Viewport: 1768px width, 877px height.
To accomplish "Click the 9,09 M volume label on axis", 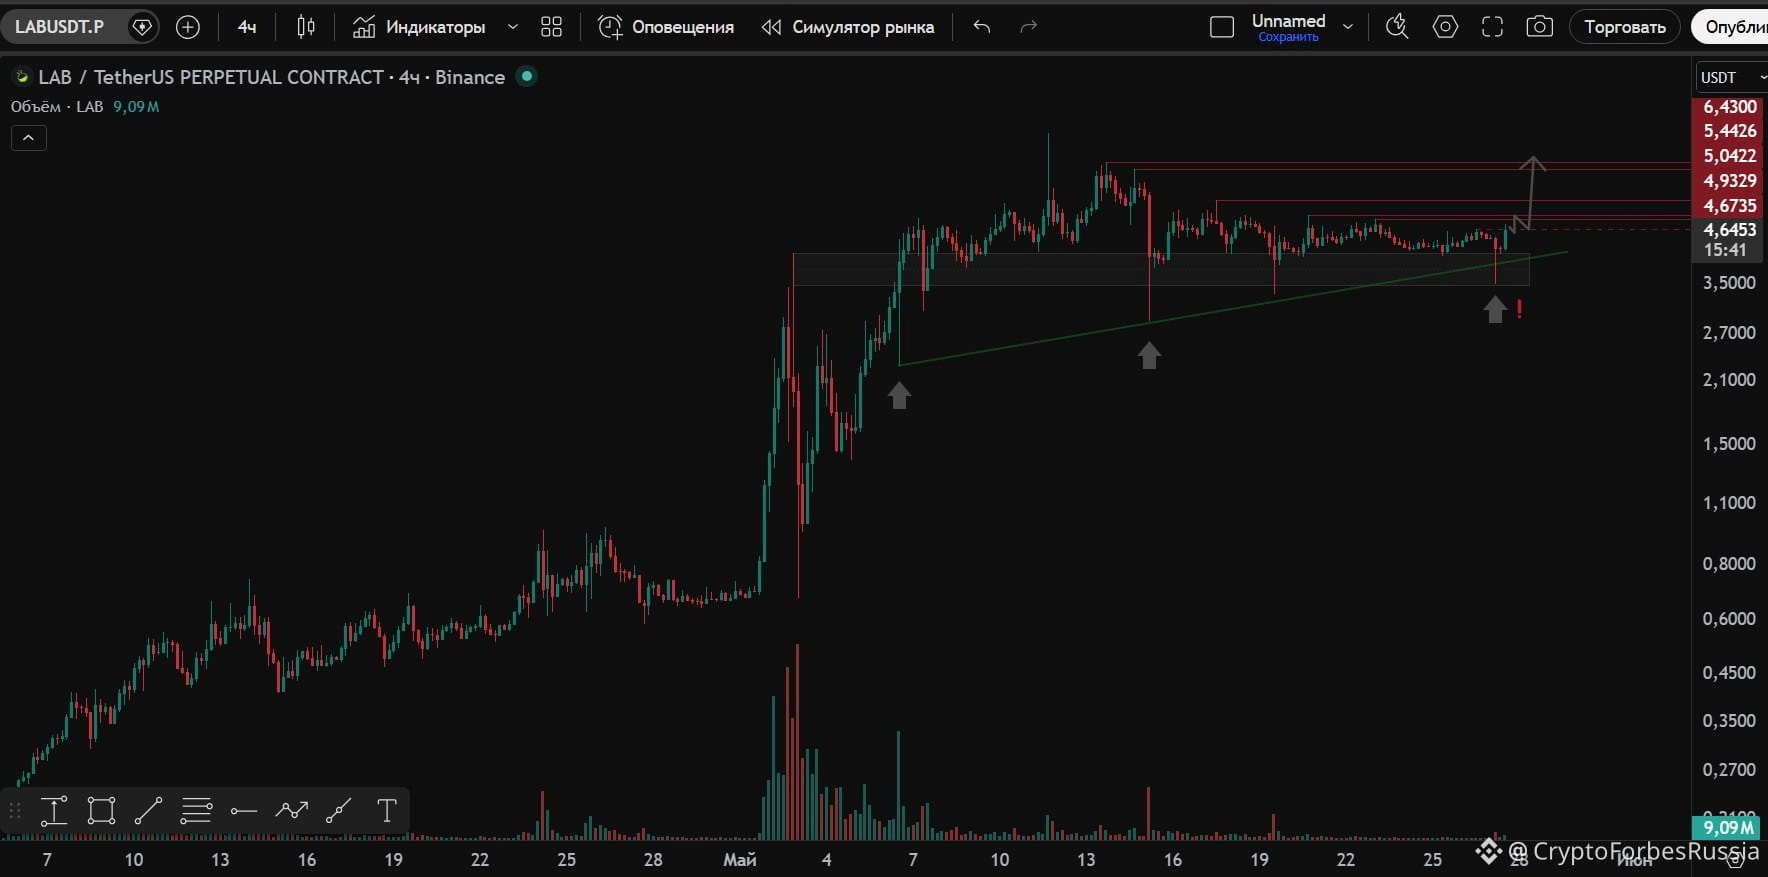I will pos(1729,828).
